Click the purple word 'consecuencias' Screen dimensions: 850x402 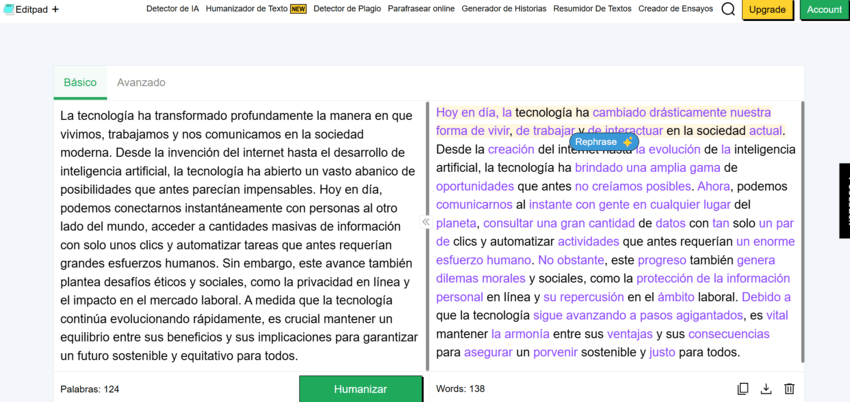pyautogui.click(x=729, y=334)
